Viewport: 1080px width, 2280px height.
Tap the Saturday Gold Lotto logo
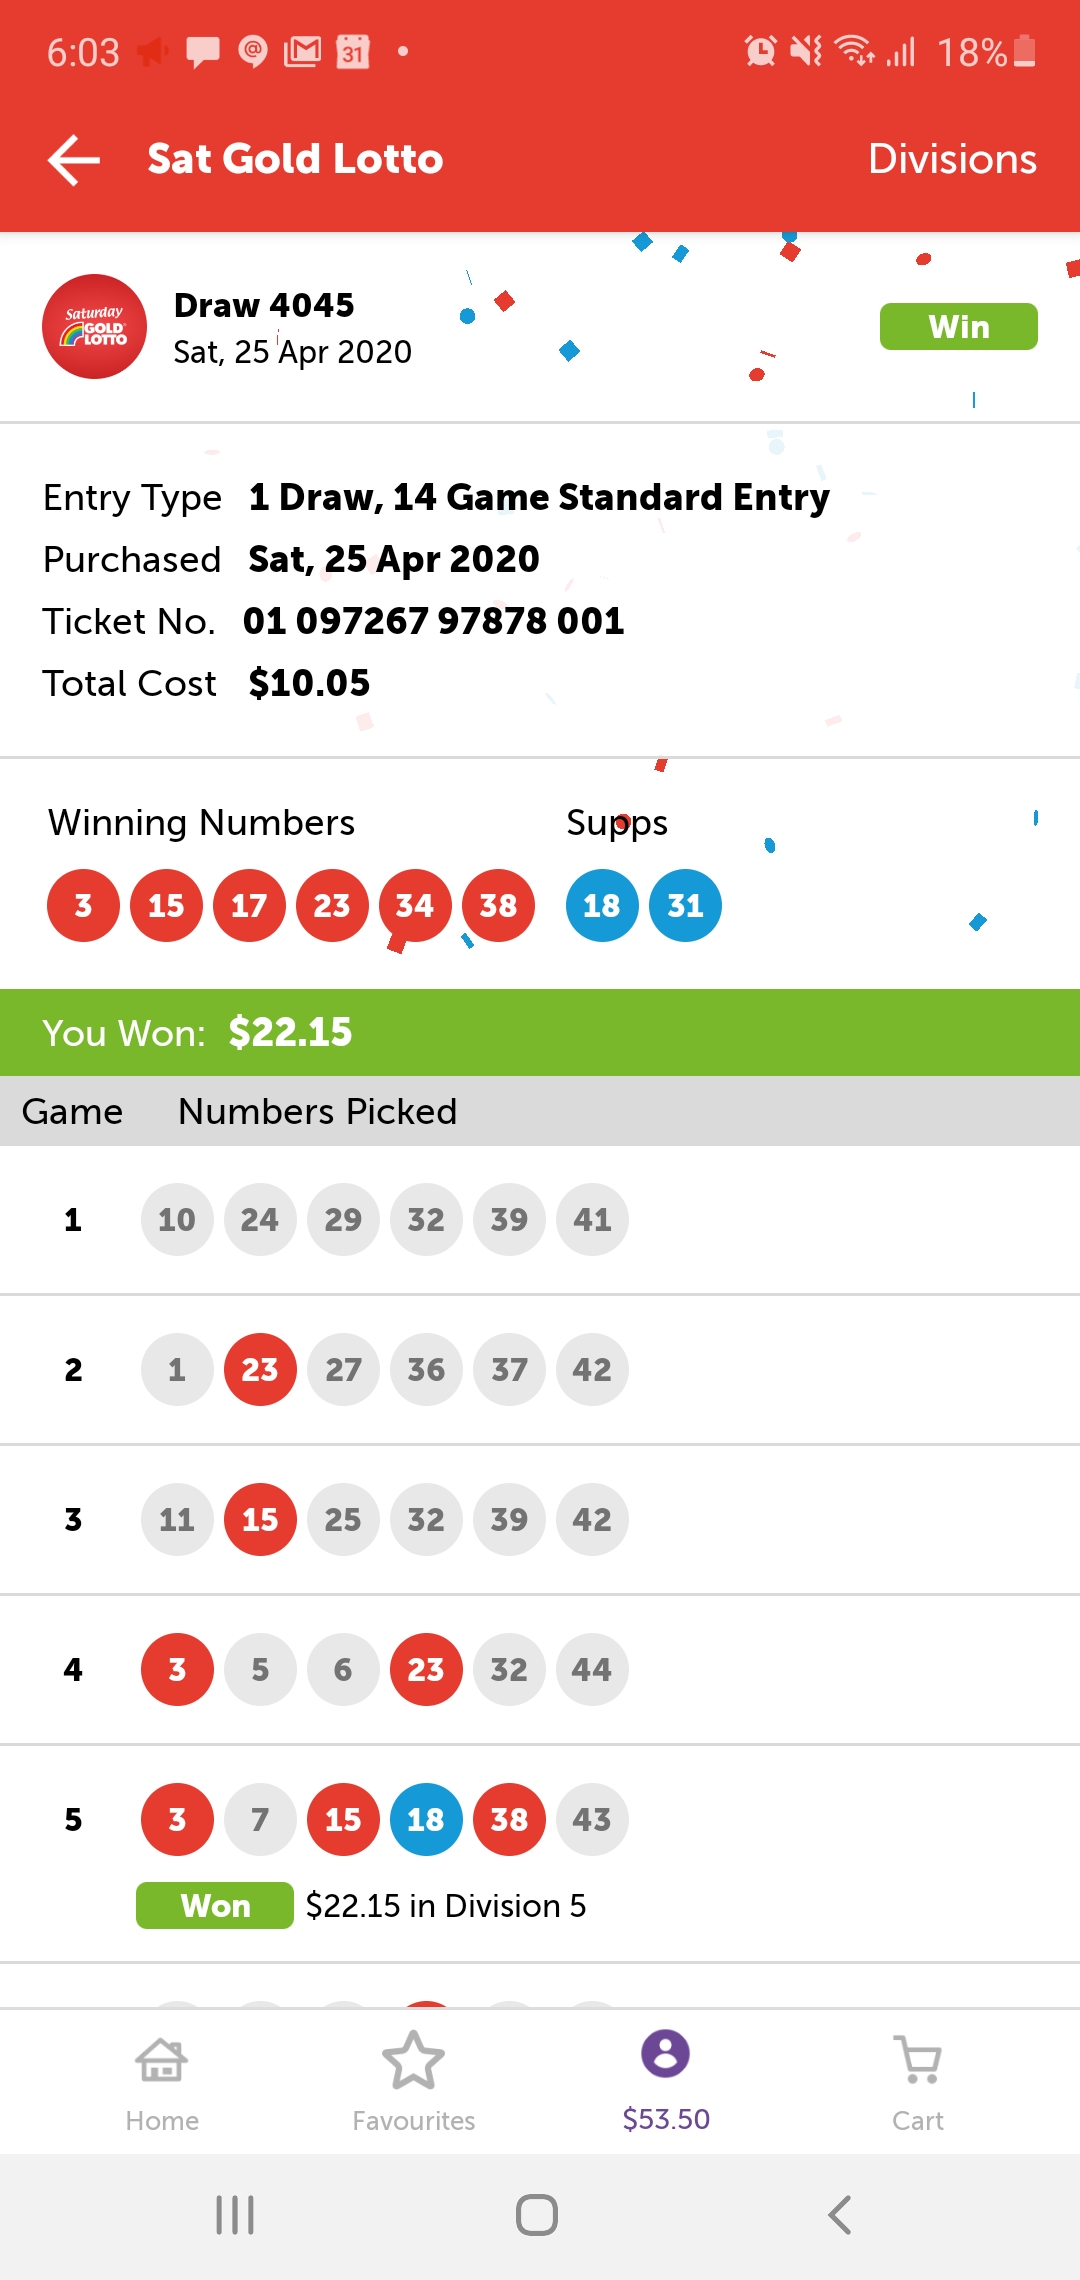click(x=94, y=327)
